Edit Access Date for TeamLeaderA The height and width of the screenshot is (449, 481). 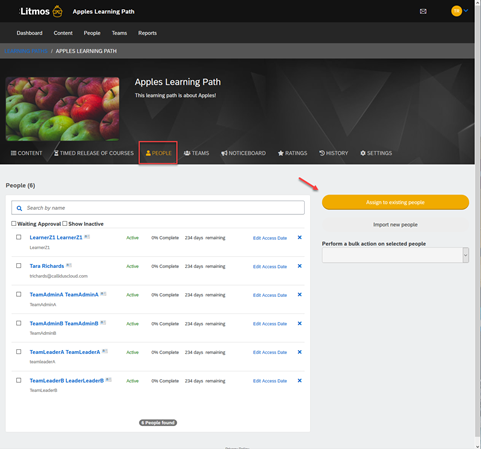click(270, 352)
